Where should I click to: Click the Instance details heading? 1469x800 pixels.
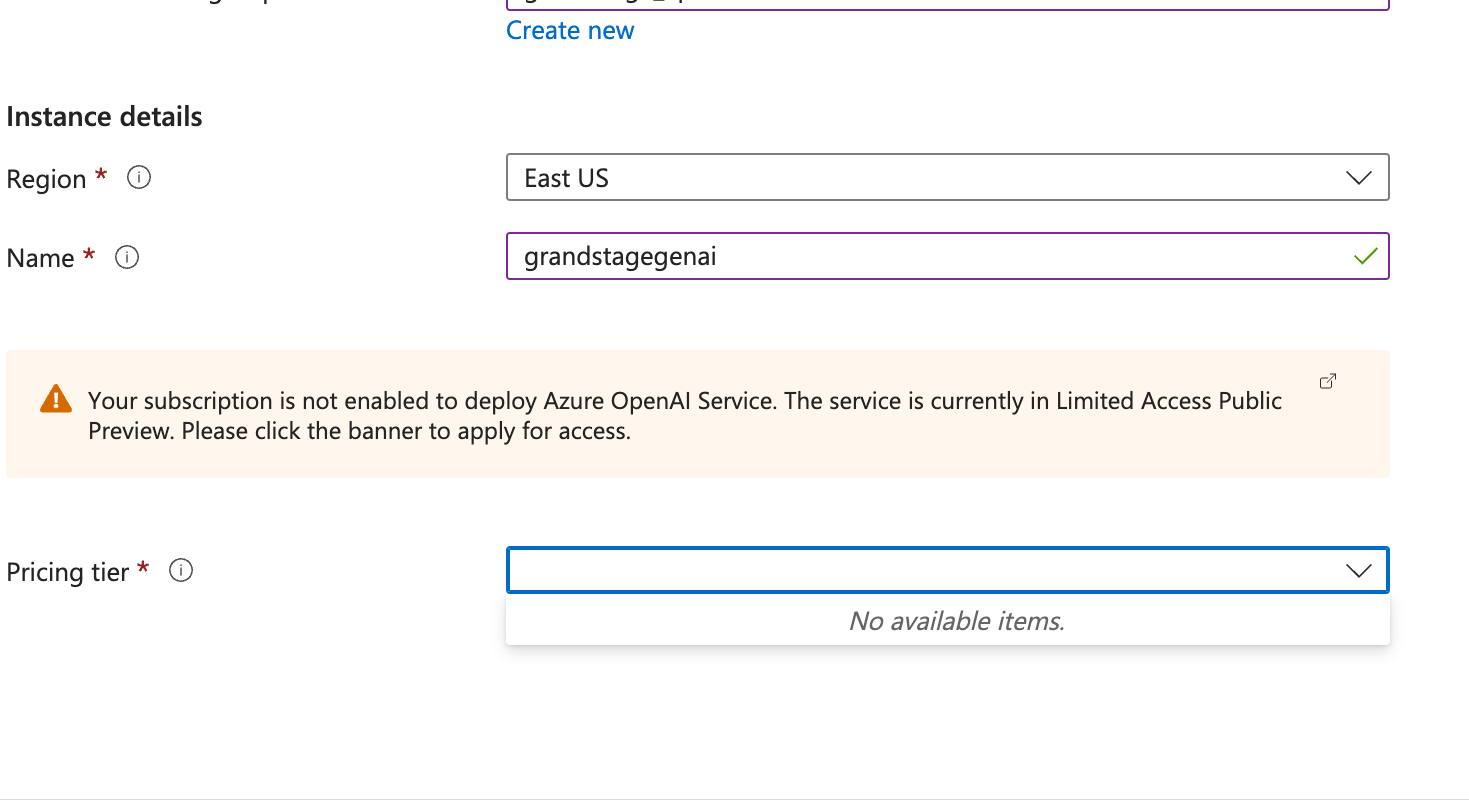[x=104, y=117]
